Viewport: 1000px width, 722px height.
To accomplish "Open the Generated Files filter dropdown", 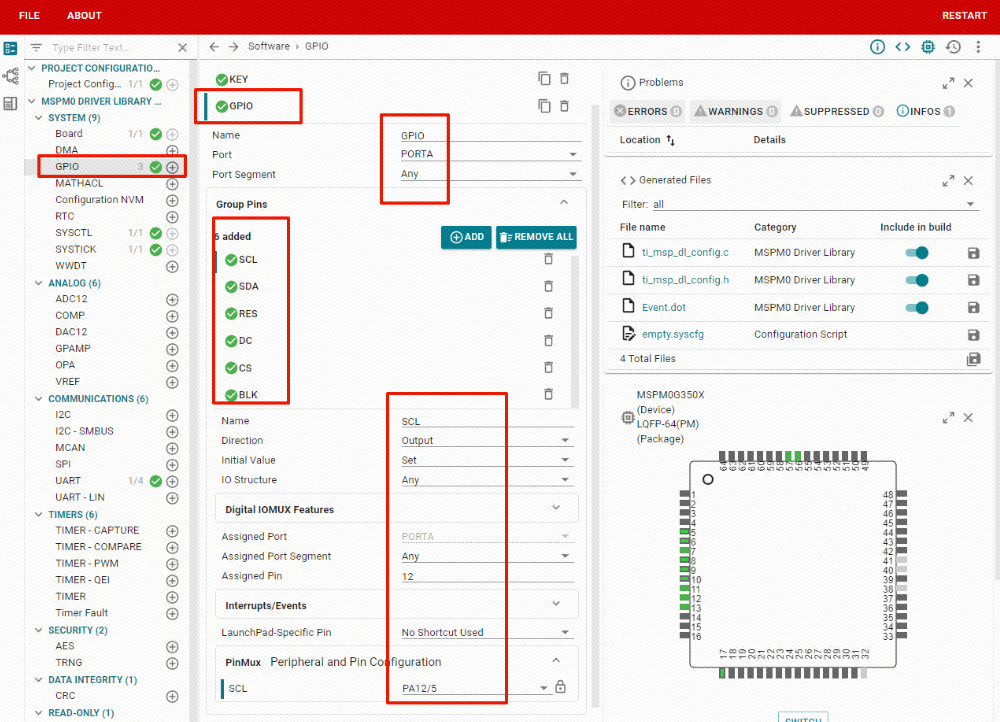I will [814, 204].
